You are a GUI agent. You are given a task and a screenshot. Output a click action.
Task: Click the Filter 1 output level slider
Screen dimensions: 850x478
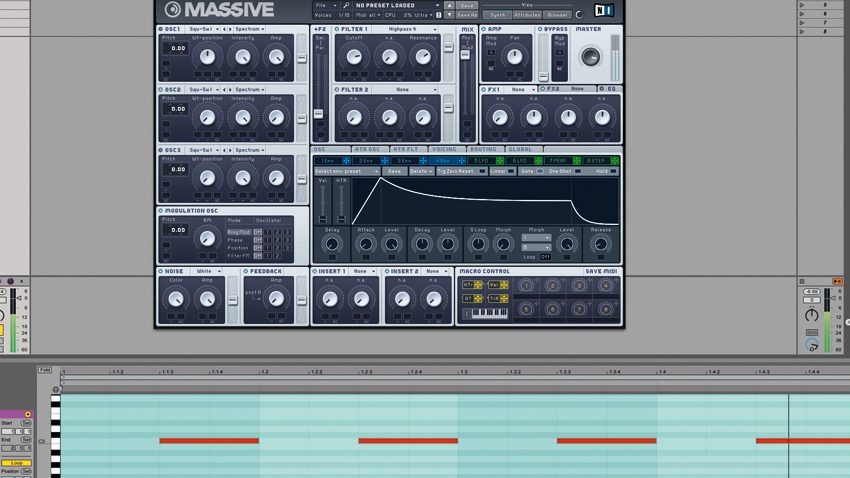[x=448, y=47]
